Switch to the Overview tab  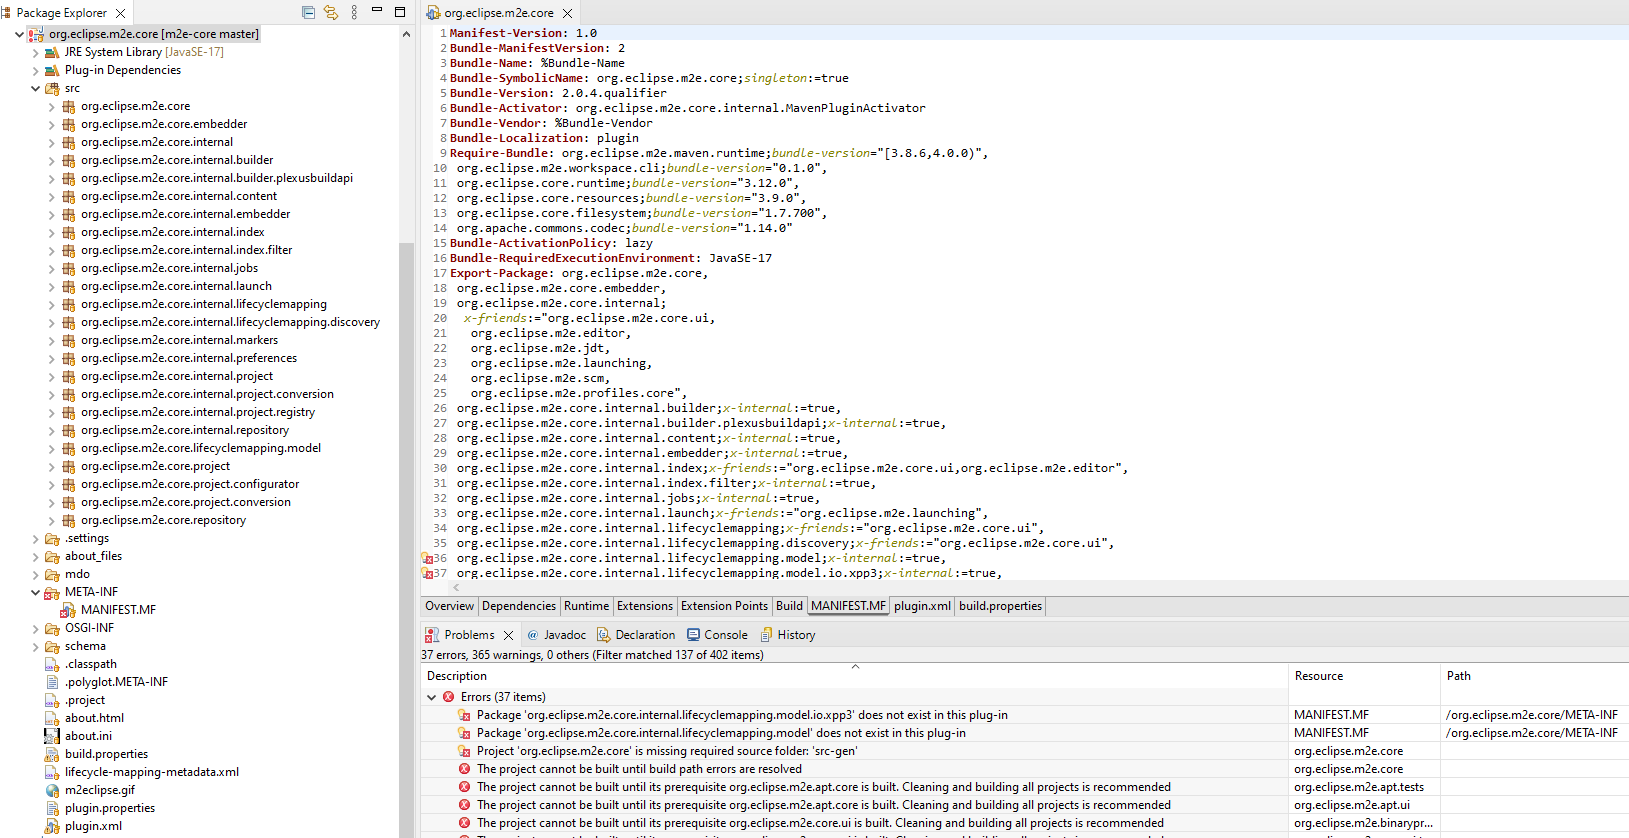click(x=449, y=606)
